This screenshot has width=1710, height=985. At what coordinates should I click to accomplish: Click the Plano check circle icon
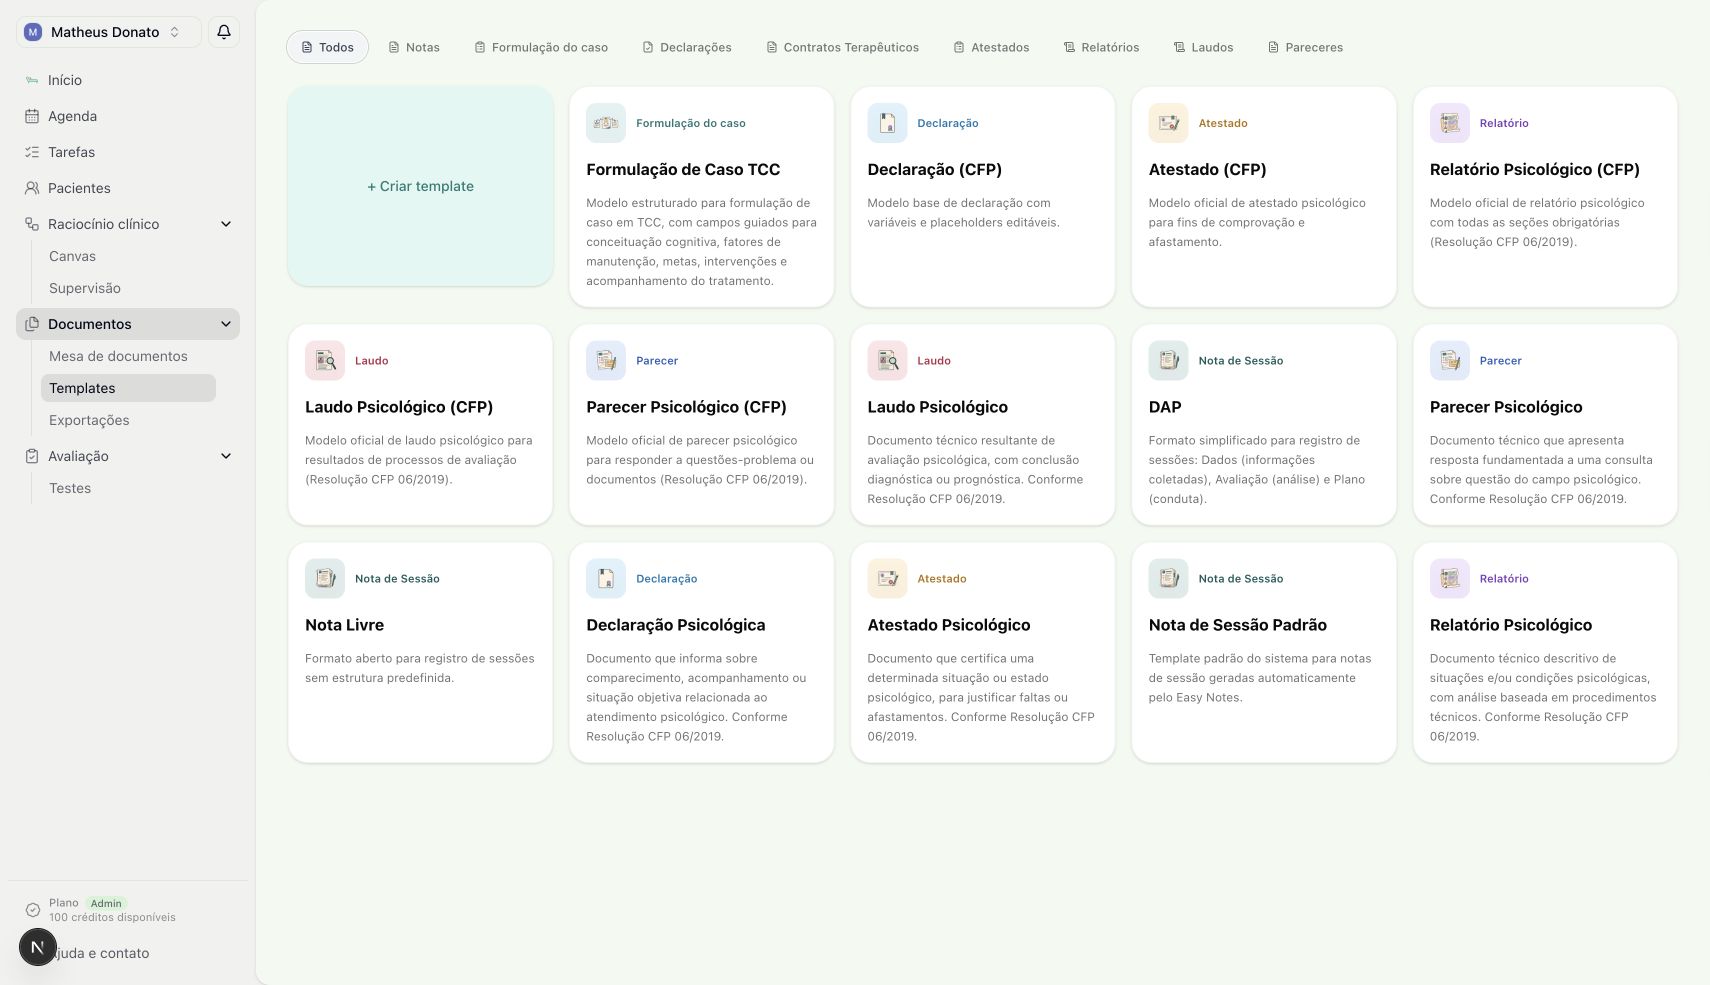[33, 910]
